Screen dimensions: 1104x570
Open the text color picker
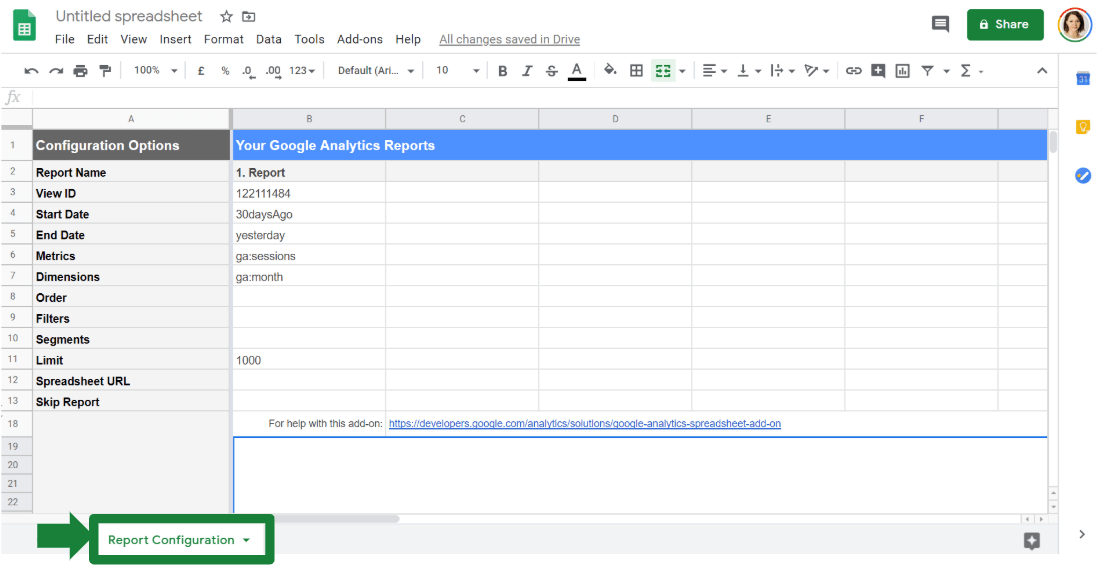pyautogui.click(x=576, y=71)
